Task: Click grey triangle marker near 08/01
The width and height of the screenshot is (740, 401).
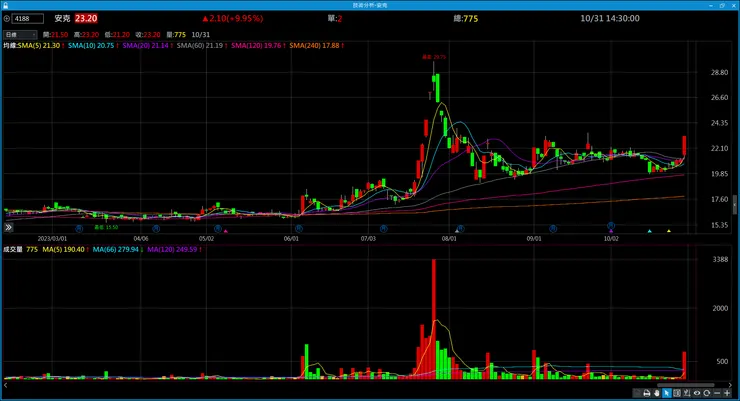Action: coord(456,231)
